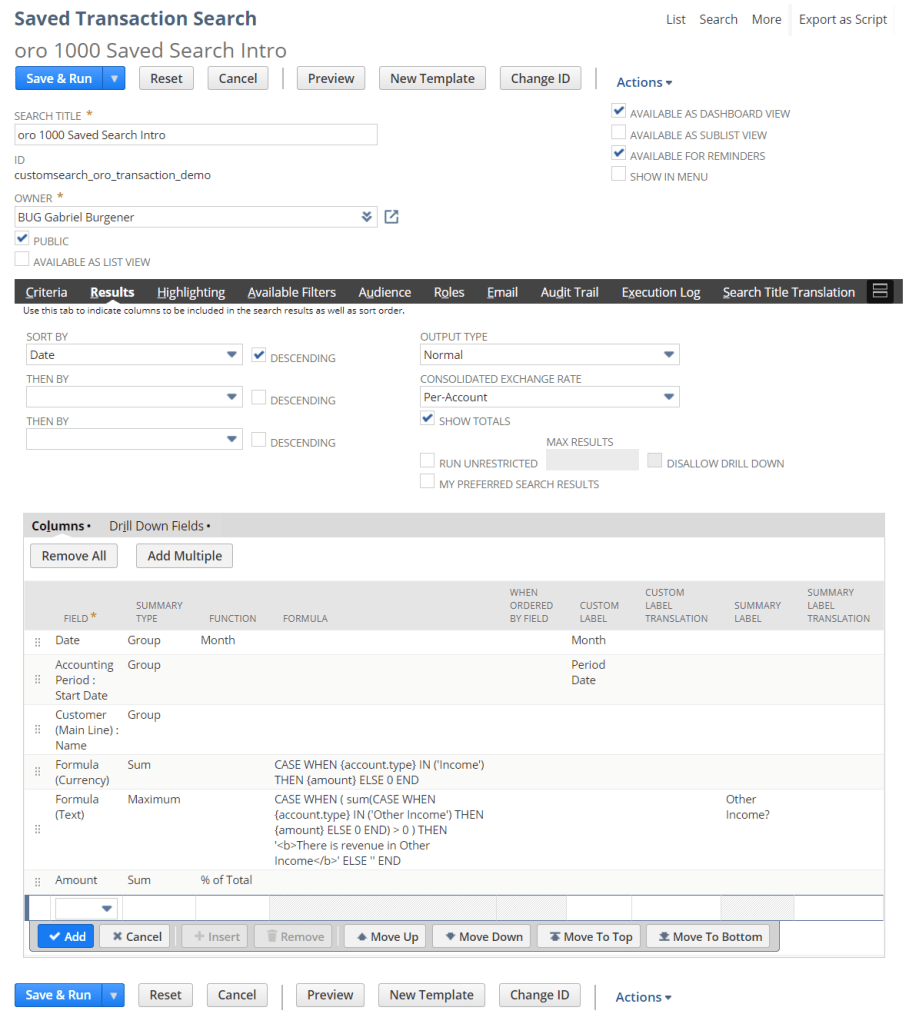Open the Execution Log tab
The height and width of the screenshot is (1024, 909).
[661, 292]
